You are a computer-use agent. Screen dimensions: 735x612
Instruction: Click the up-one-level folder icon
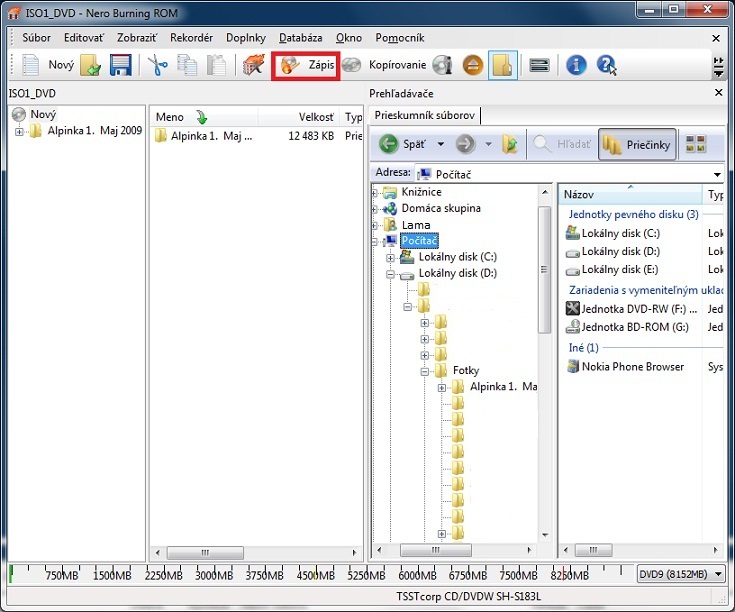coord(510,144)
